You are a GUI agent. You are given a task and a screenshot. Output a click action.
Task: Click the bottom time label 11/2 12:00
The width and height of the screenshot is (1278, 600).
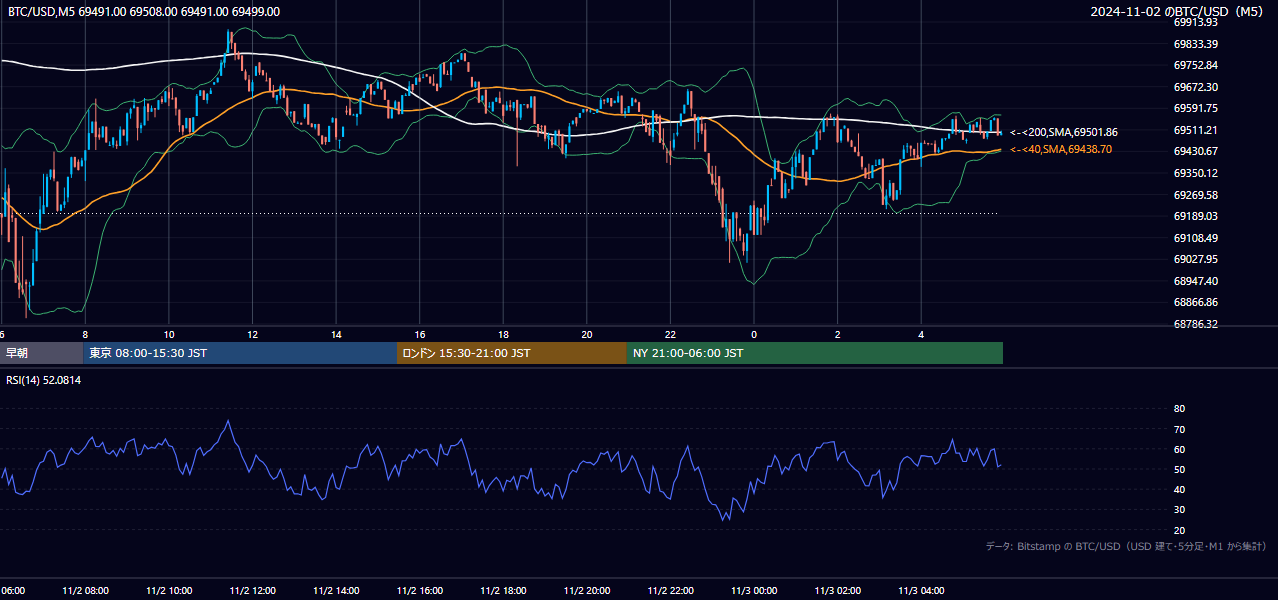coord(252,591)
